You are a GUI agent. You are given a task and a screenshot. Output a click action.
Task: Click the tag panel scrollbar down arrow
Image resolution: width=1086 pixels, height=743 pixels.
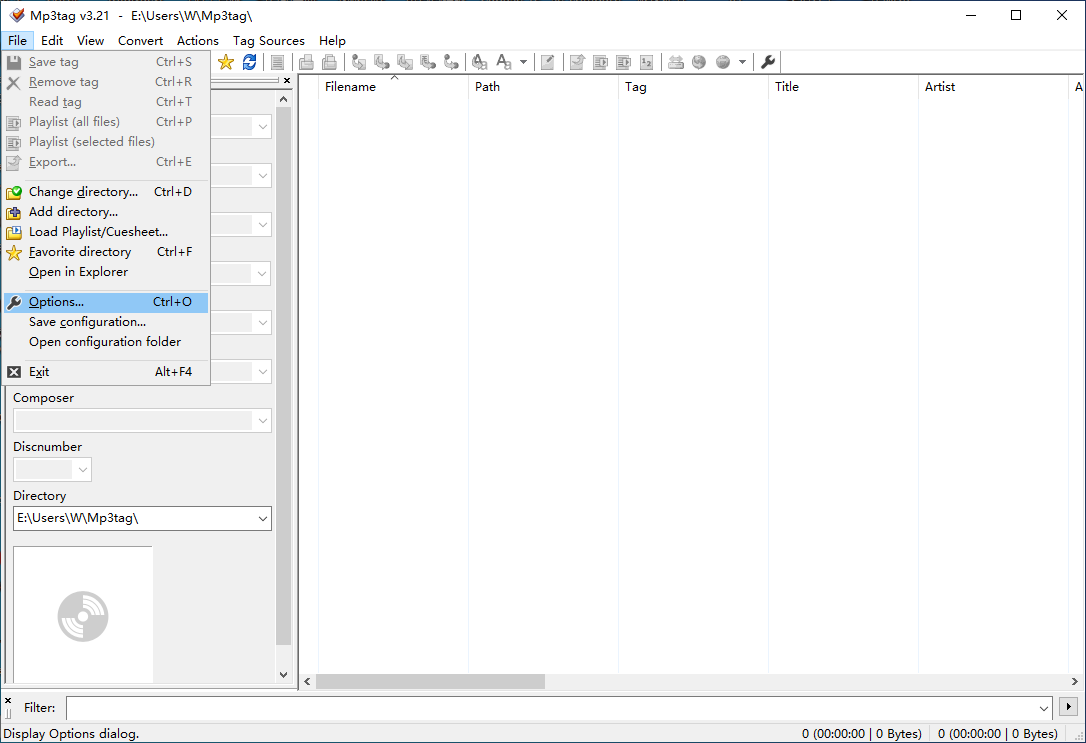pyautogui.click(x=283, y=674)
